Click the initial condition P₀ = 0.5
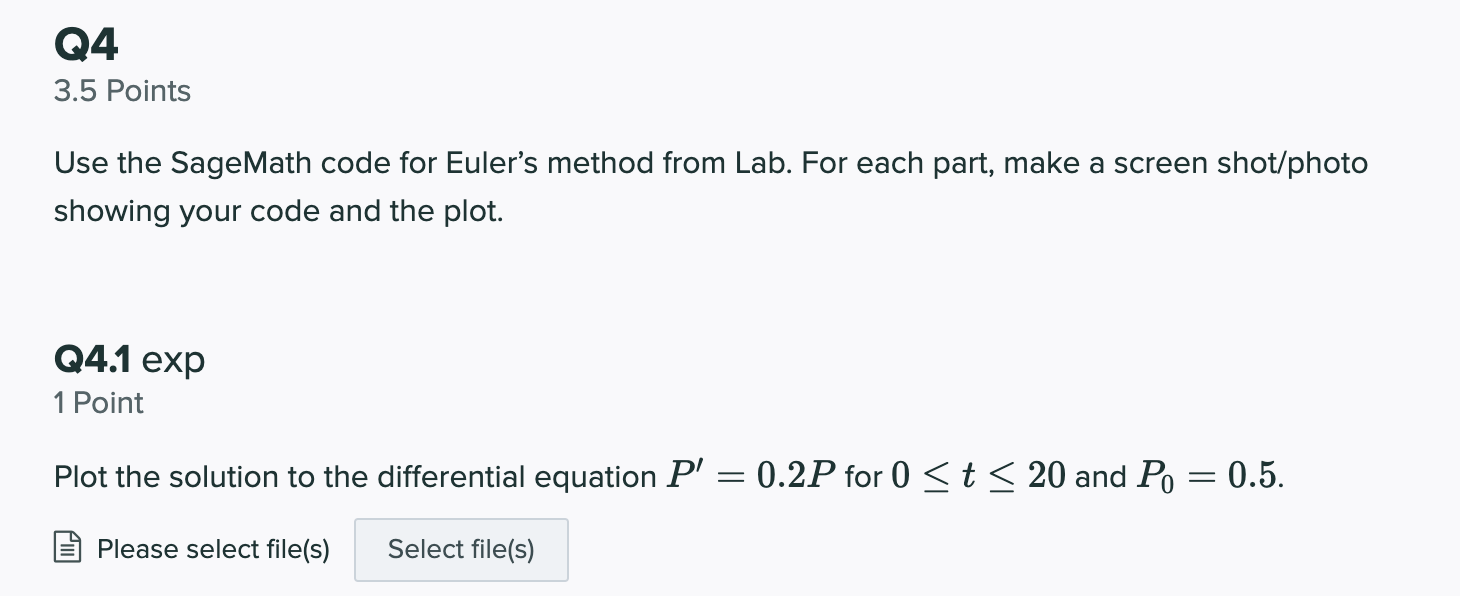Image resolution: width=1460 pixels, height=596 pixels. click(1208, 477)
